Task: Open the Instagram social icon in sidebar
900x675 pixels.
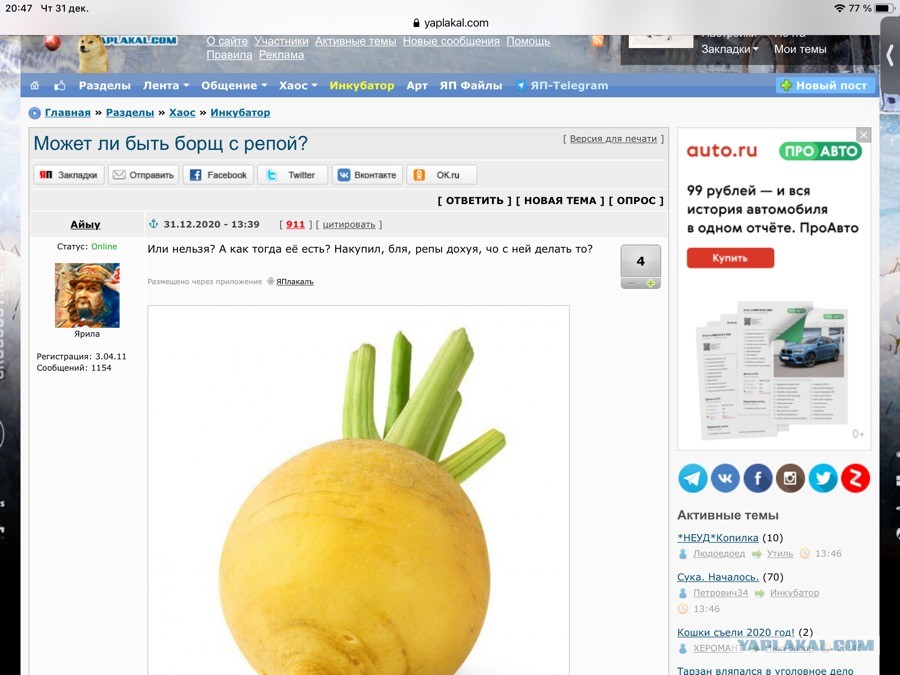Action: 790,478
